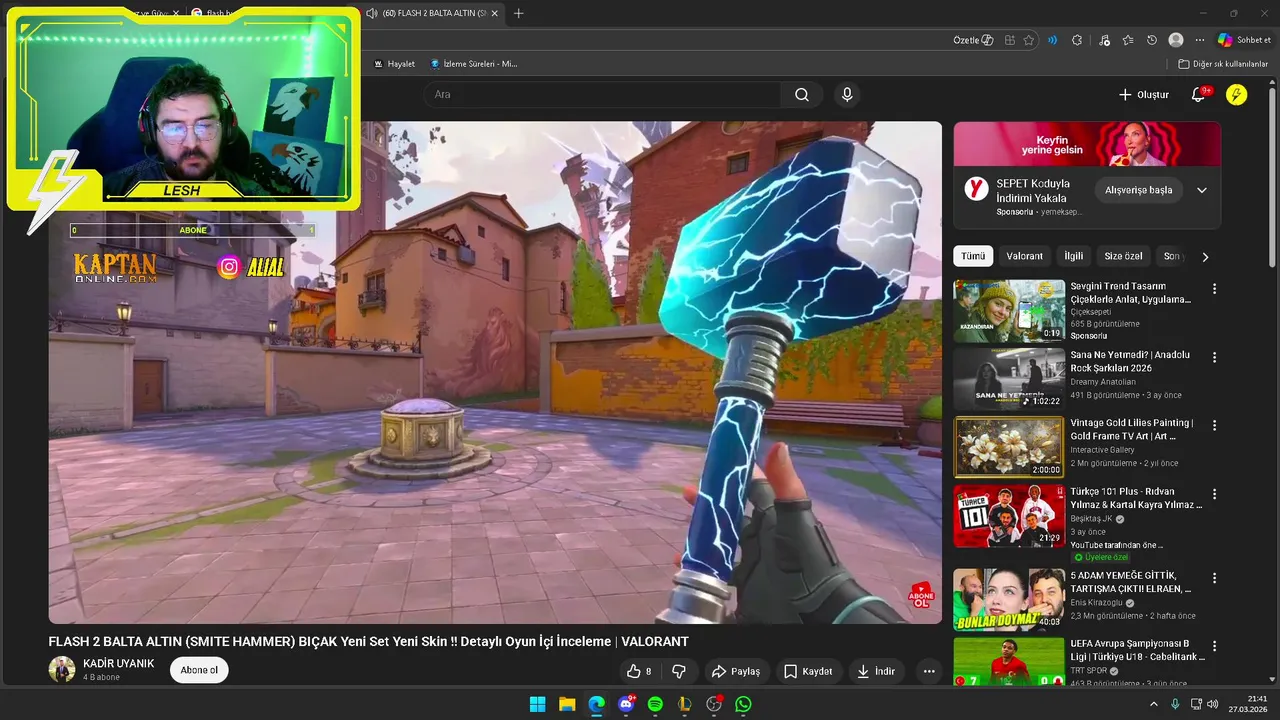This screenshot has width=1280, height=720.
Task: Open options menu for Sevgini Trend Tasarım video
Action: (1215, 289)
